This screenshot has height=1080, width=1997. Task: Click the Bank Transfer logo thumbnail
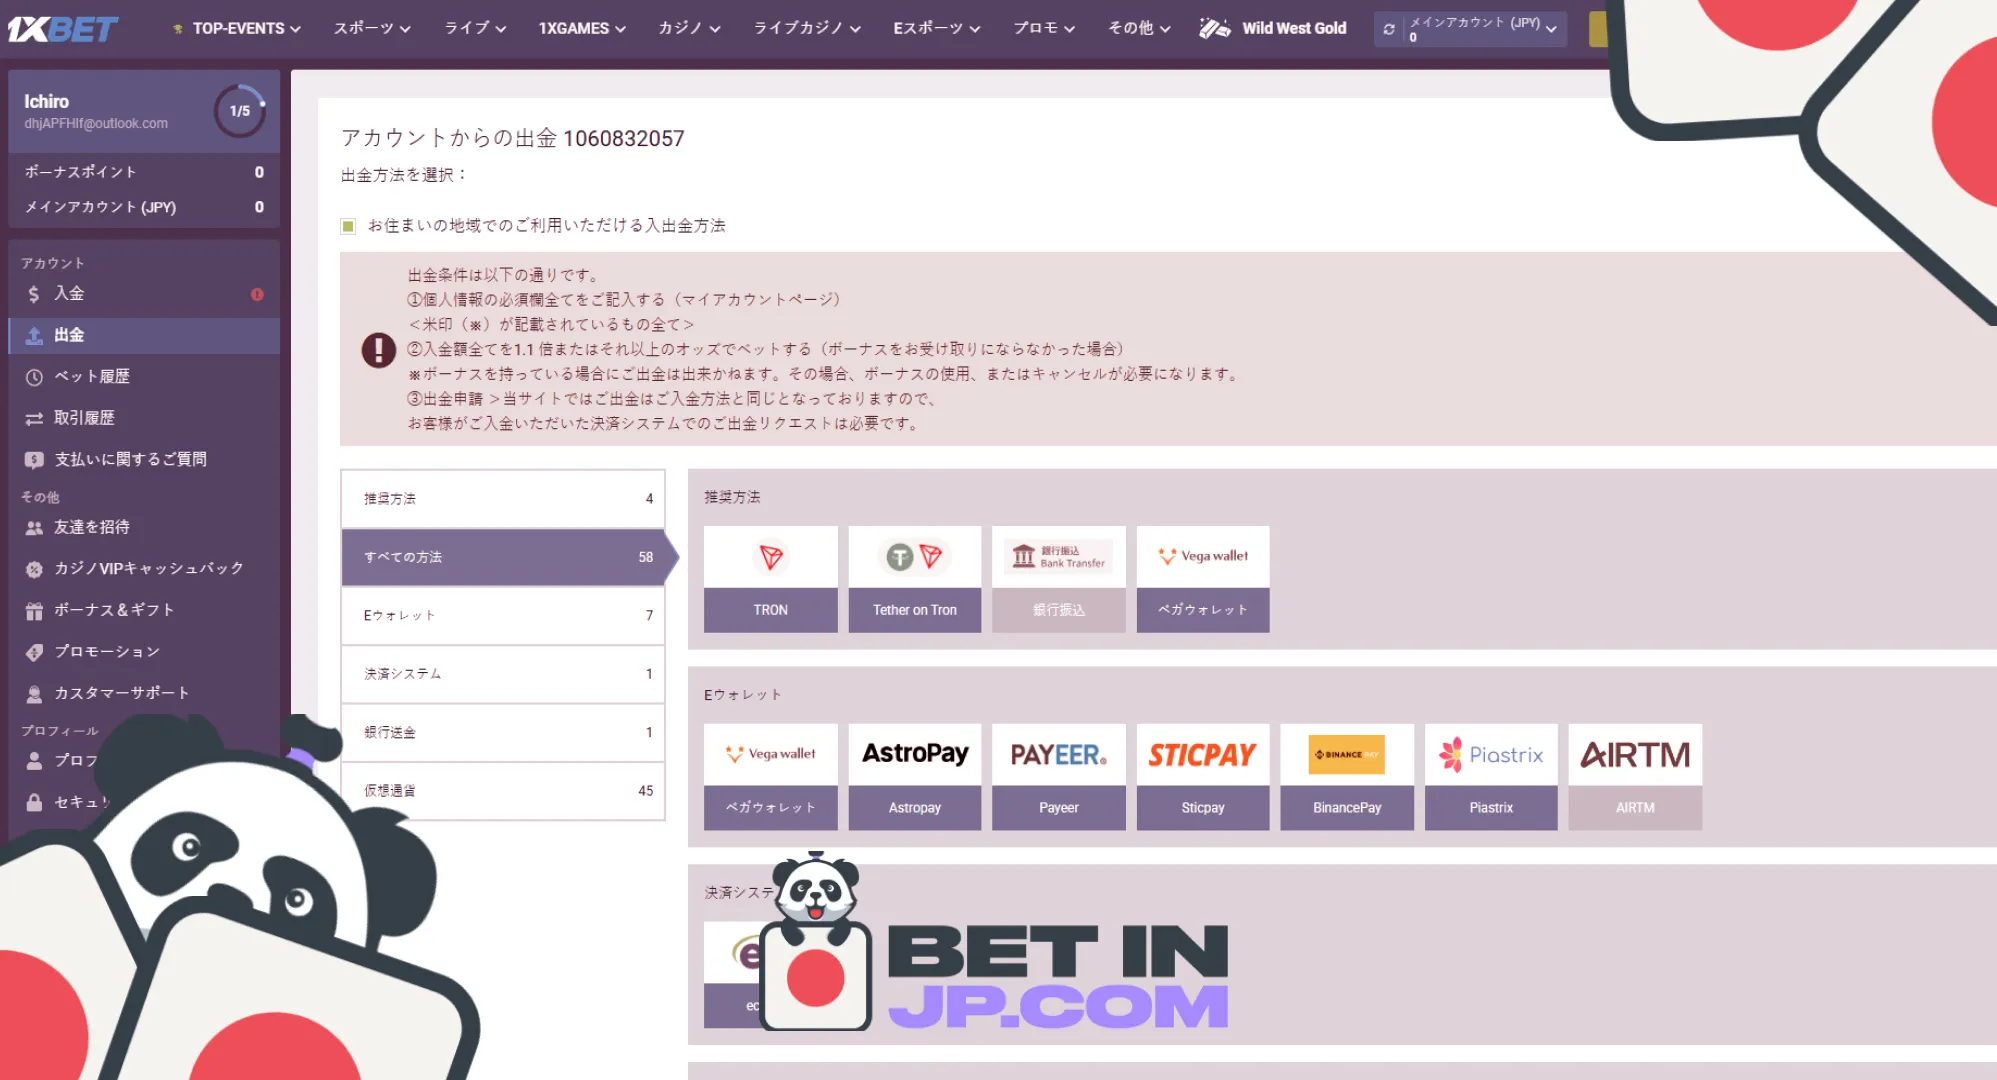point(1059,557)
